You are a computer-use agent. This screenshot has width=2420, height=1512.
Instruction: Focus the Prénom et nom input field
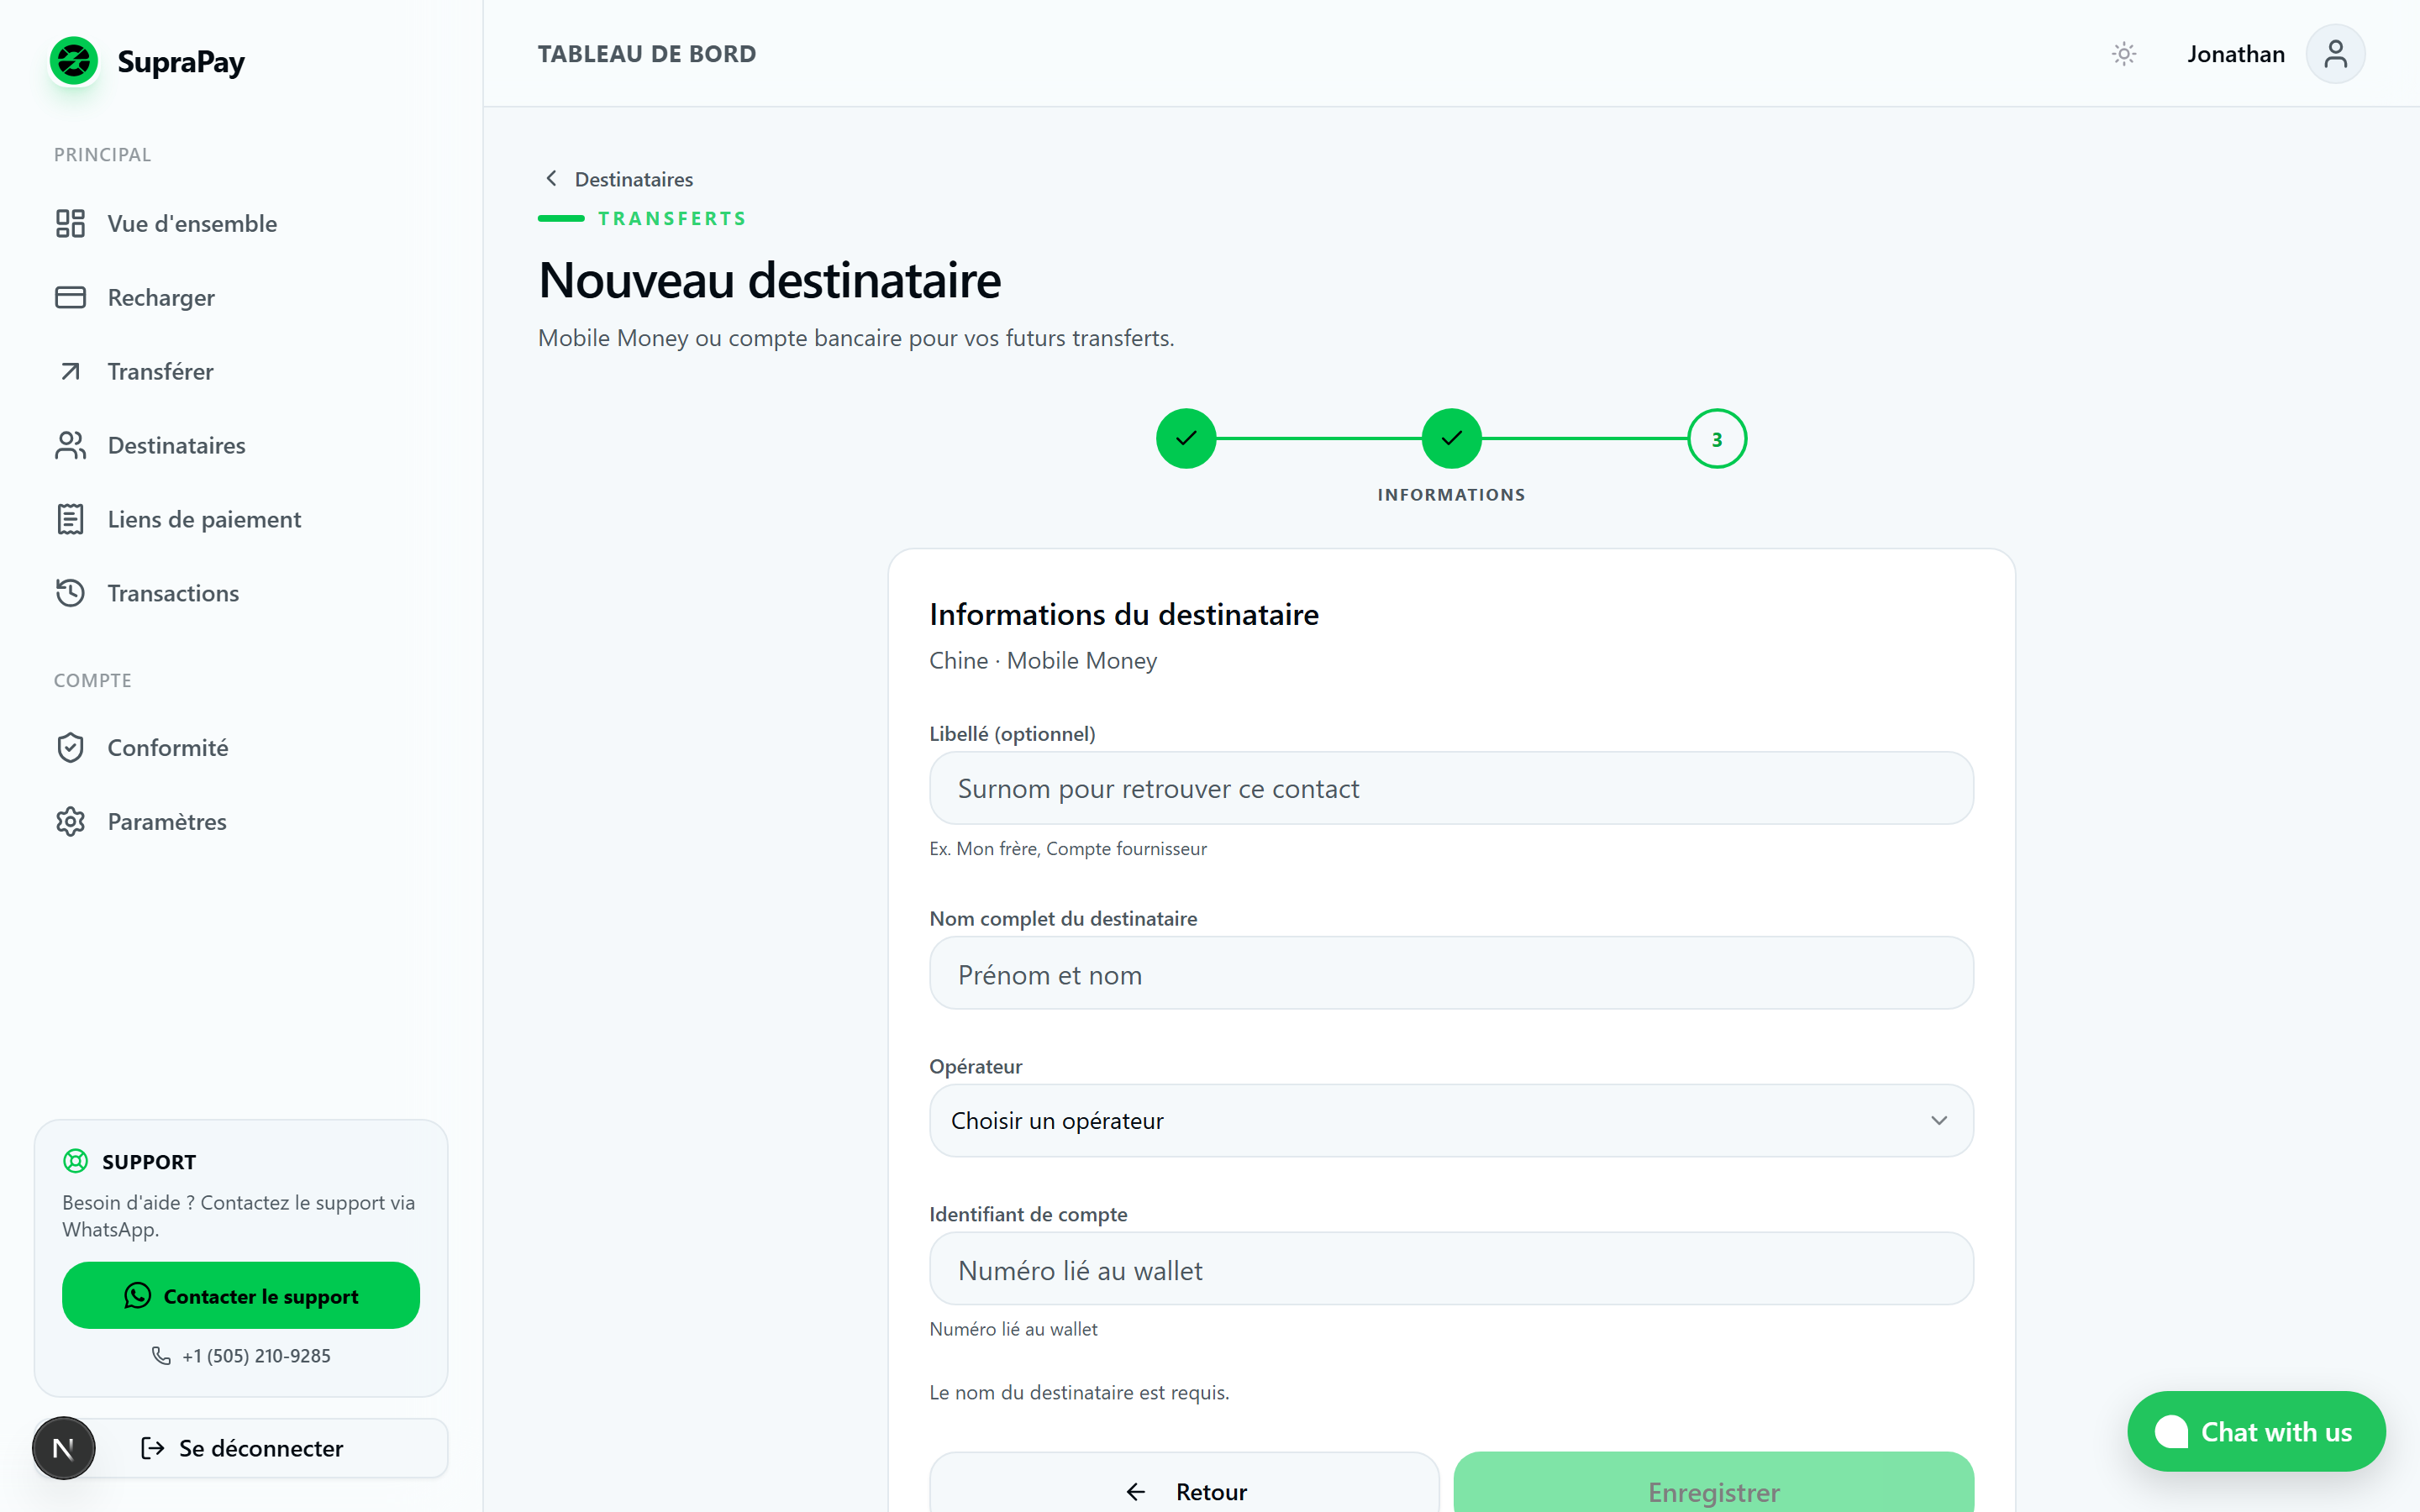click(1451, 973)
